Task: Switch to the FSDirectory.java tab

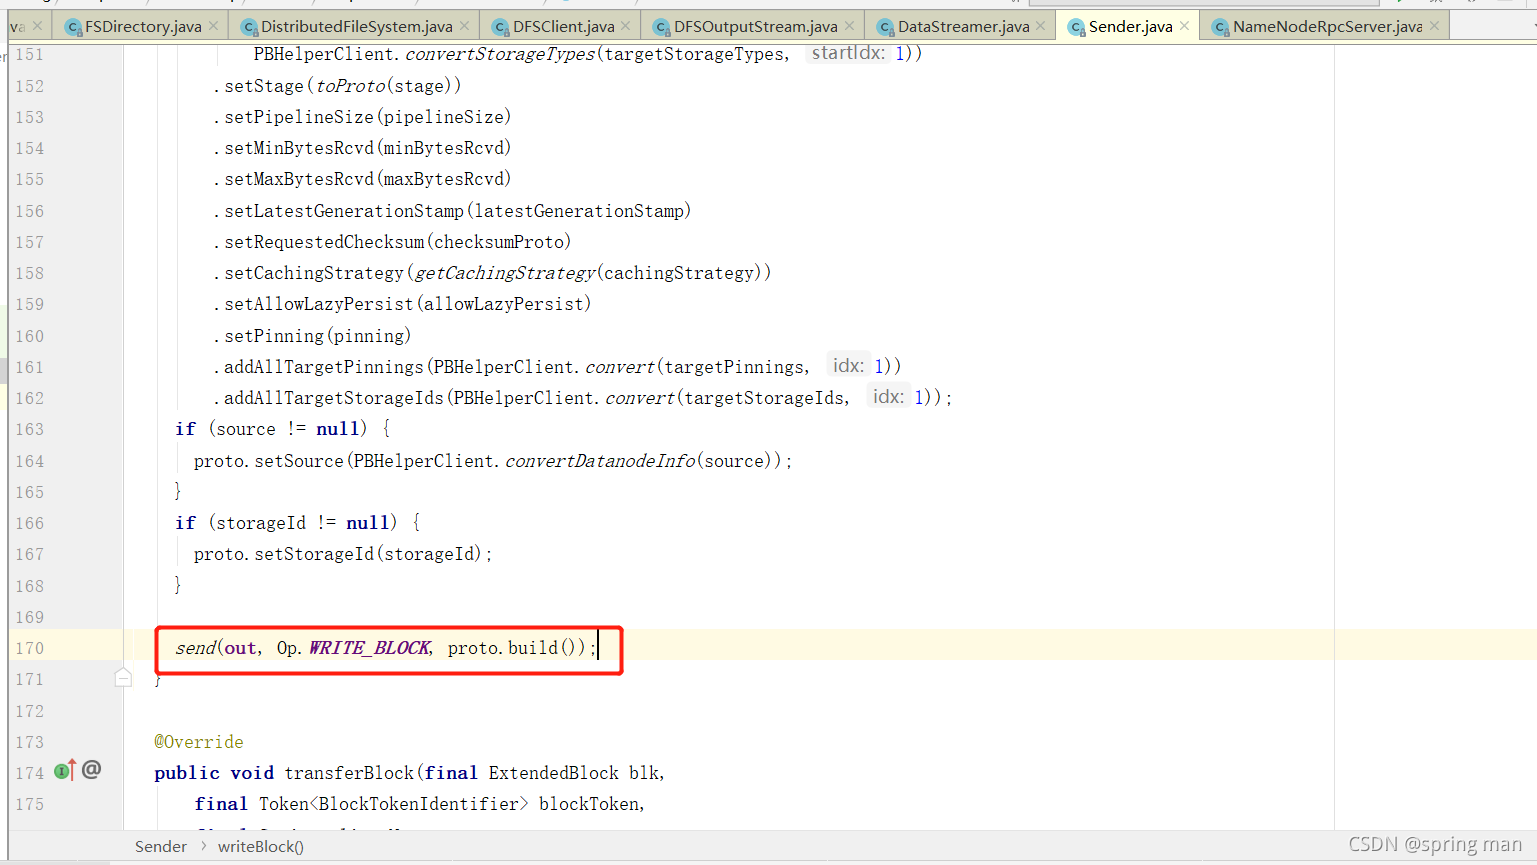Action: pos(142,26)
